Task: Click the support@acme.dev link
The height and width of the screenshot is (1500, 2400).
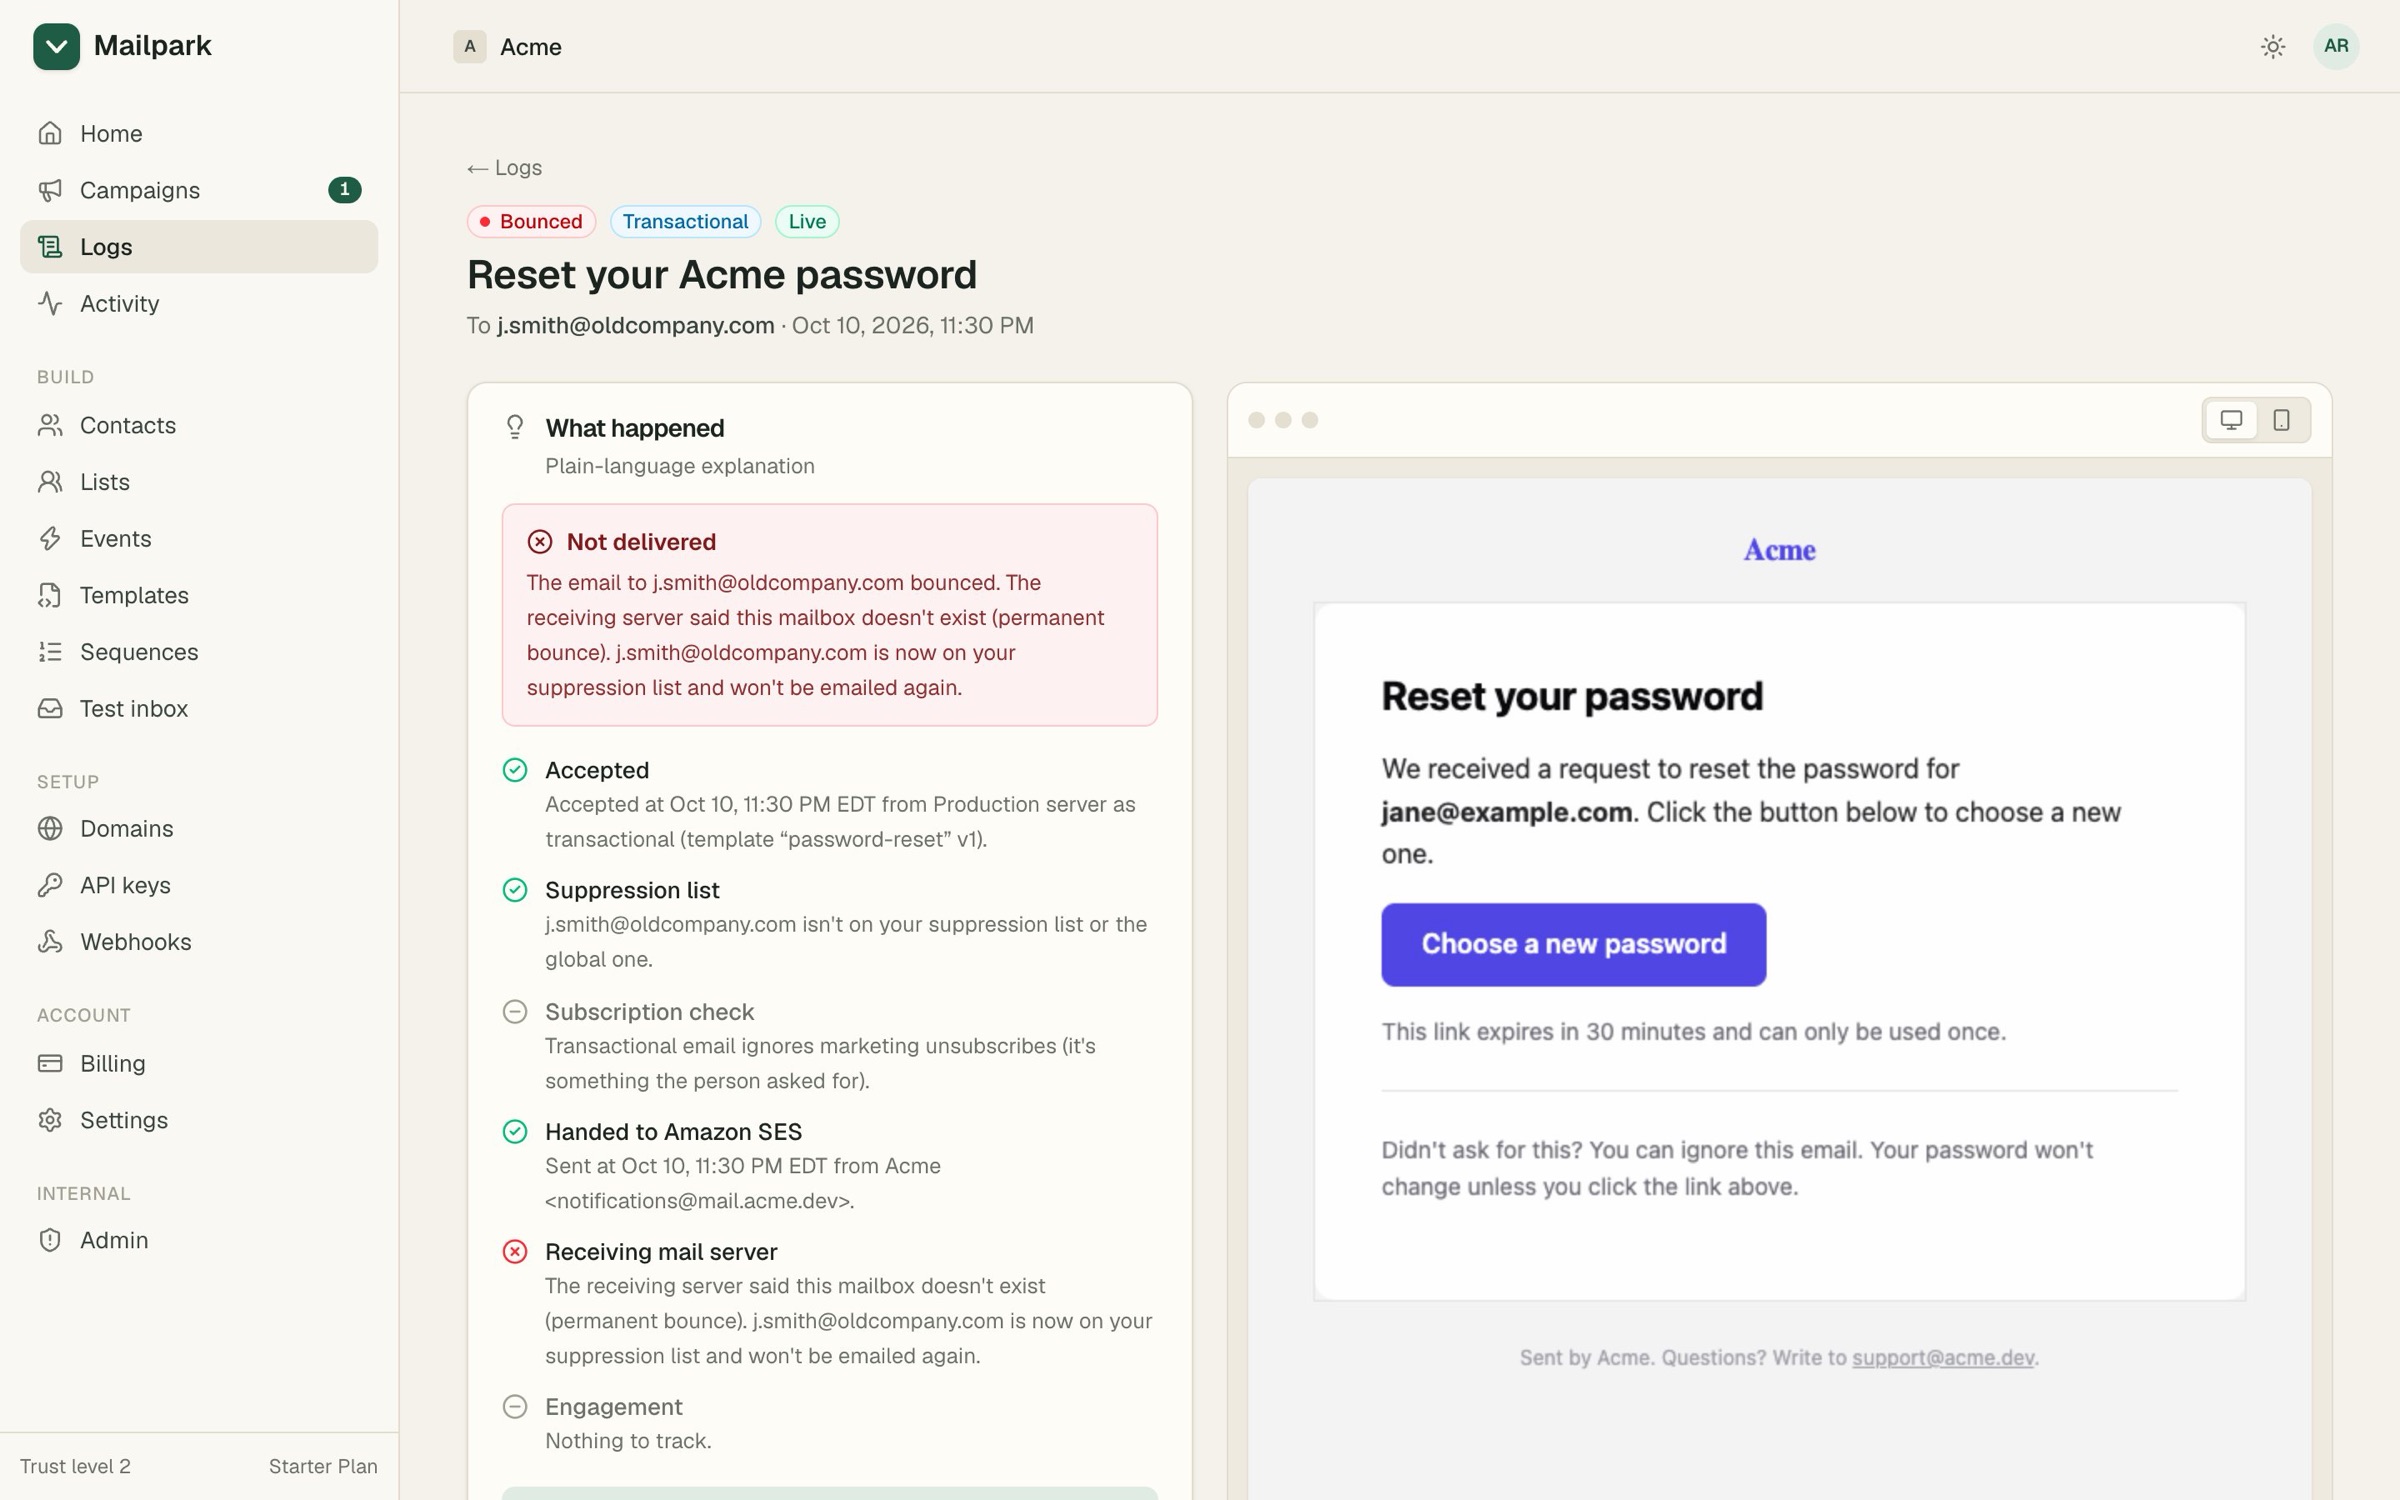Action: pos(1942,1358)
